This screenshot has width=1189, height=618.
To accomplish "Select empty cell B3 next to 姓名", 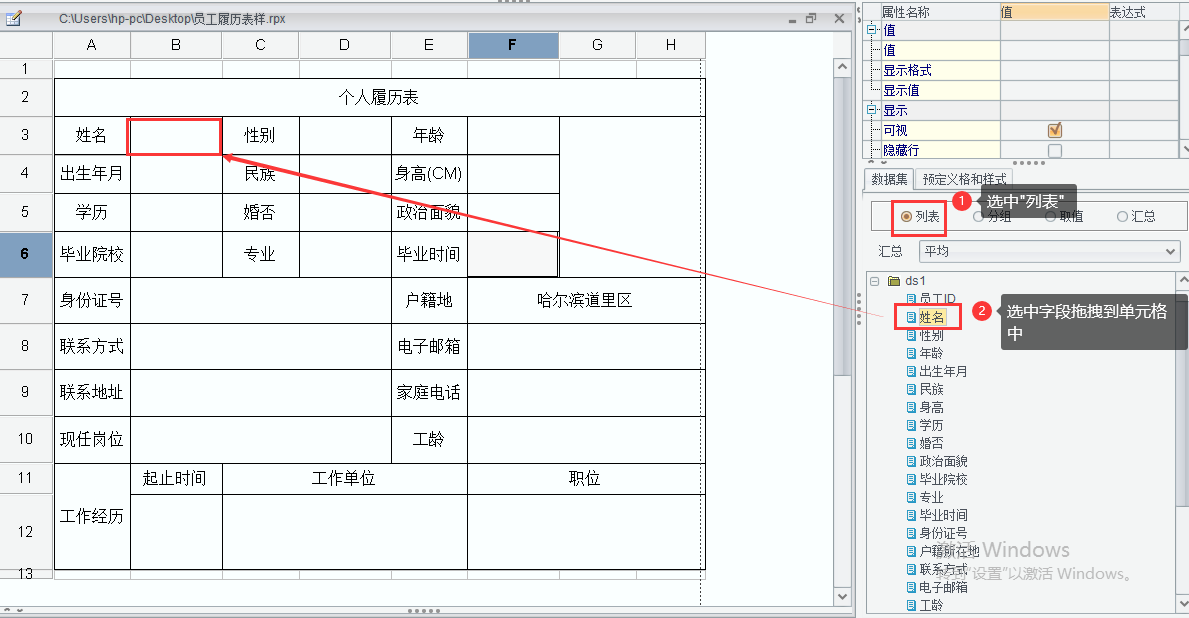I will click(175, 136).
